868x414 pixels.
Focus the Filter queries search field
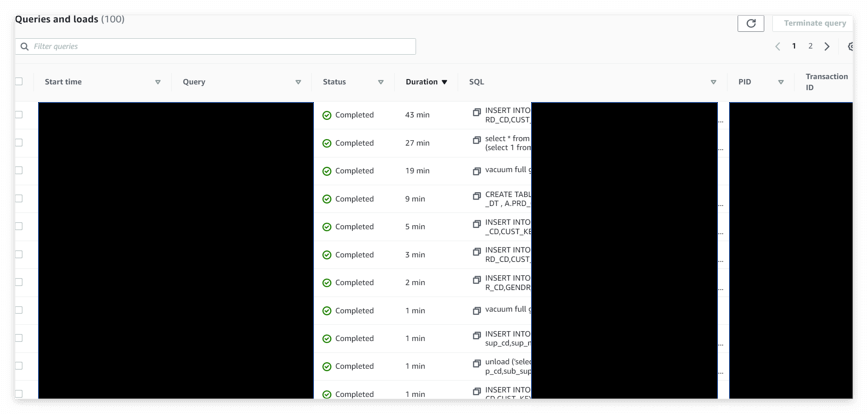click(215, 46)
